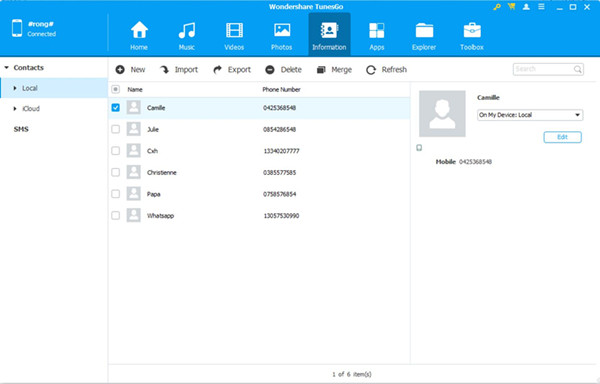Select the Julie contact name
This screenshot has height=384, width=600.
153,129
